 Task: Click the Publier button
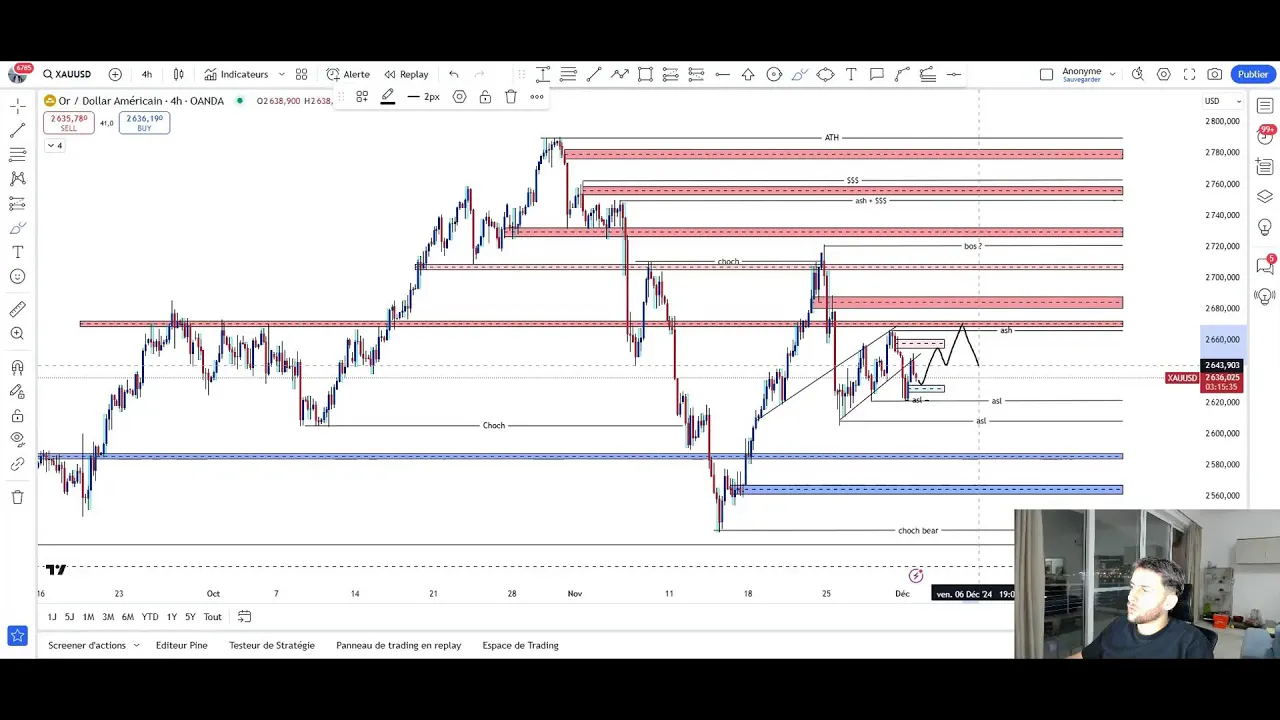(x=1252, y=74)
